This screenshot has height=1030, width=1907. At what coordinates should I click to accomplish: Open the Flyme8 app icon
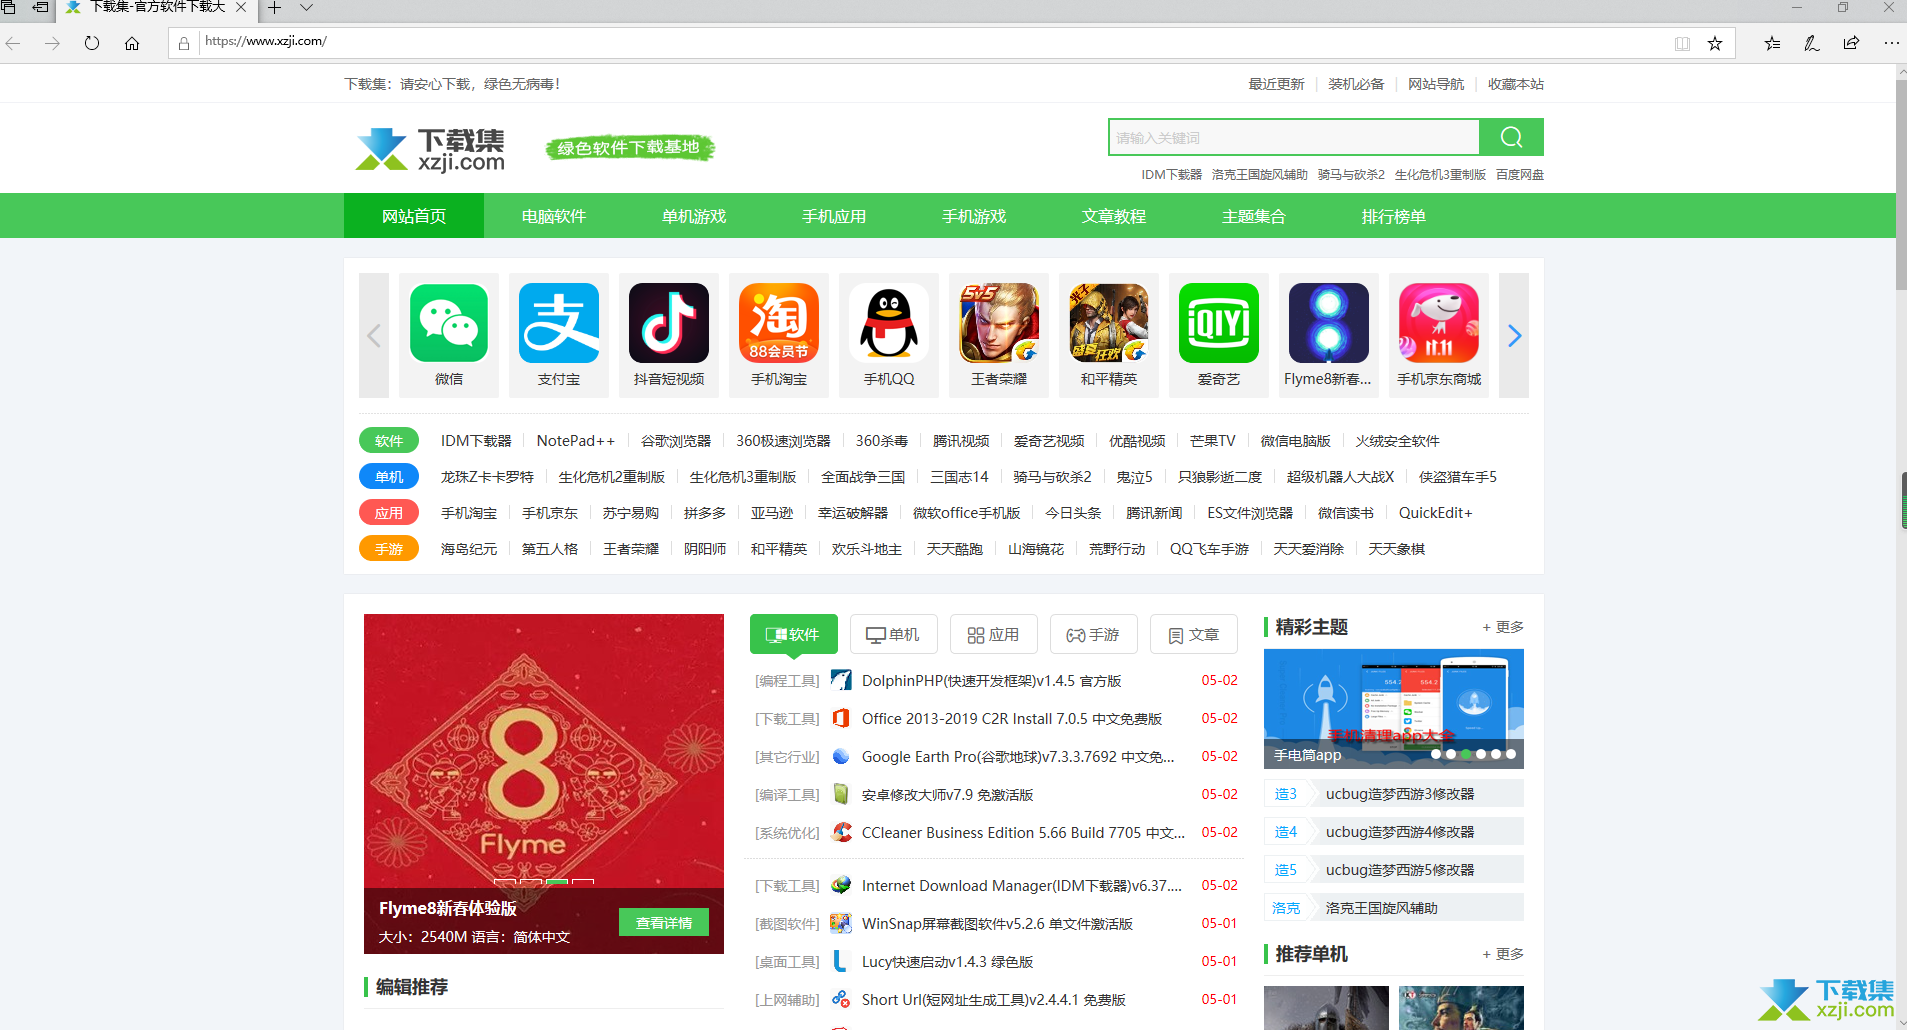tap(1329, 323)
